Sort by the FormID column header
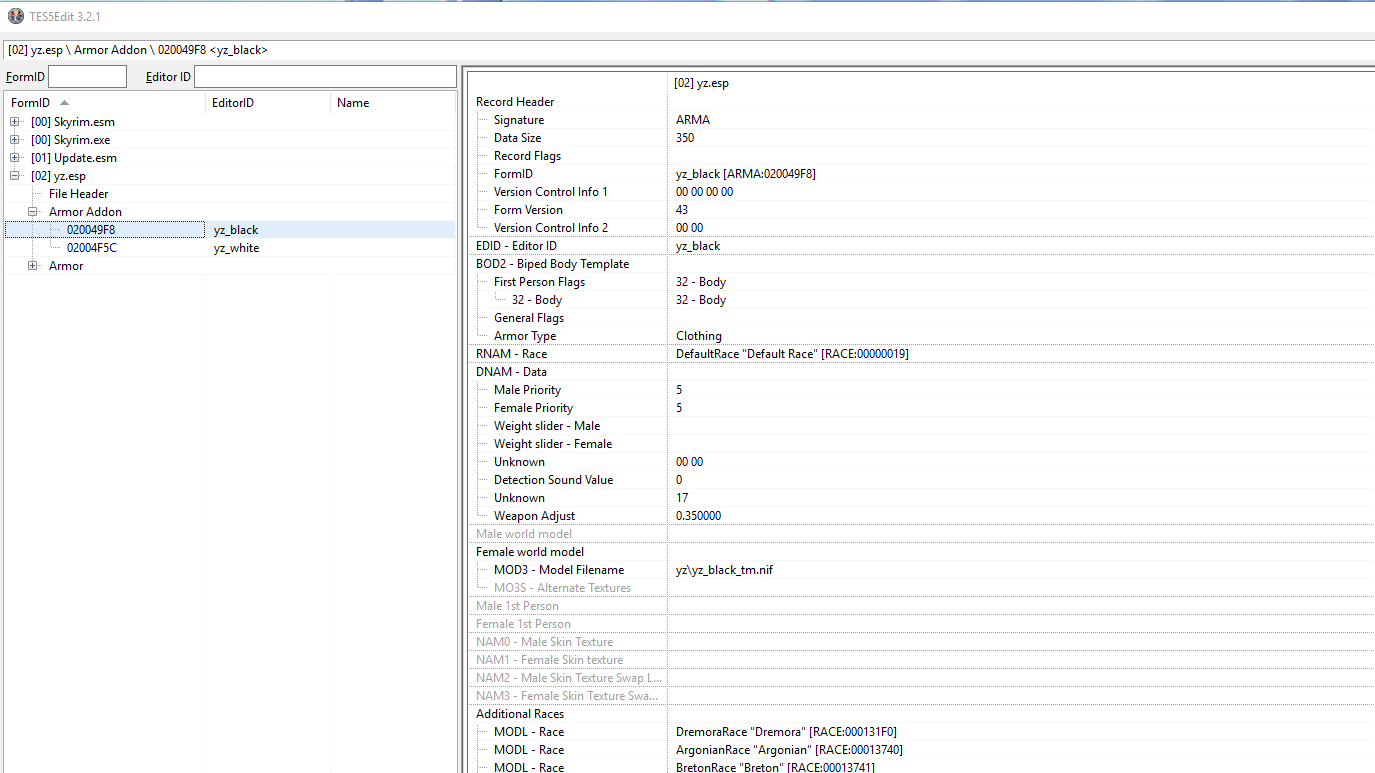The image size is (1375, 773). point(105,103)
